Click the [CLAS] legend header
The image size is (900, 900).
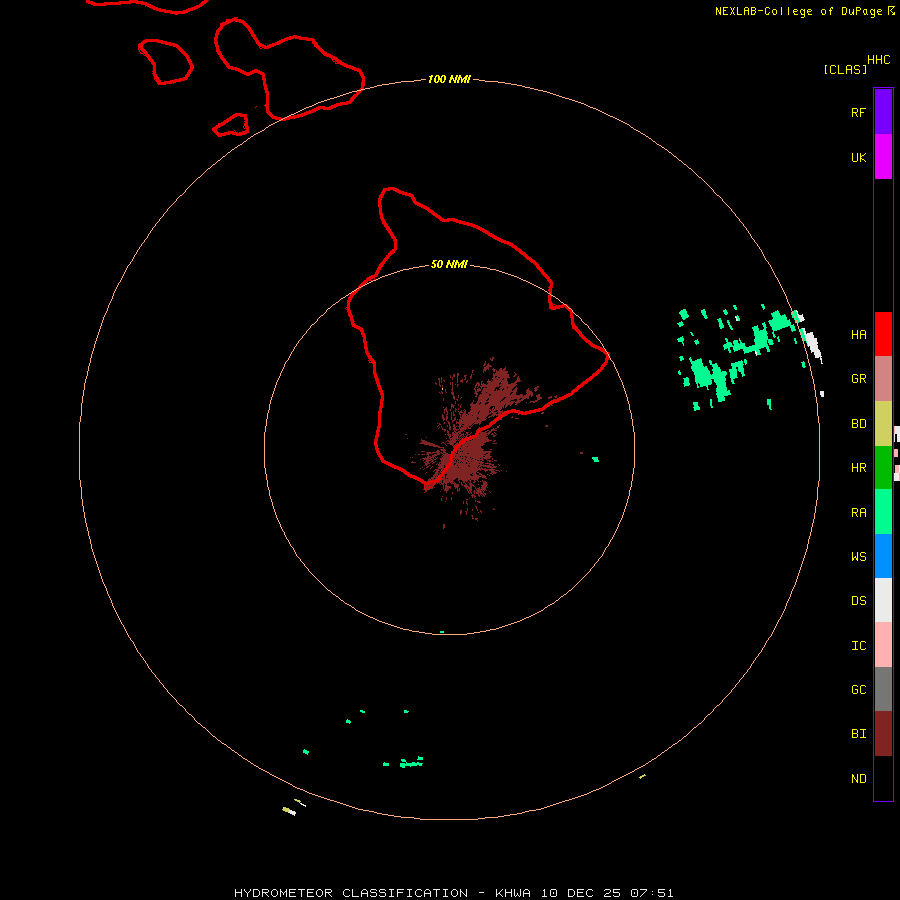845,69
